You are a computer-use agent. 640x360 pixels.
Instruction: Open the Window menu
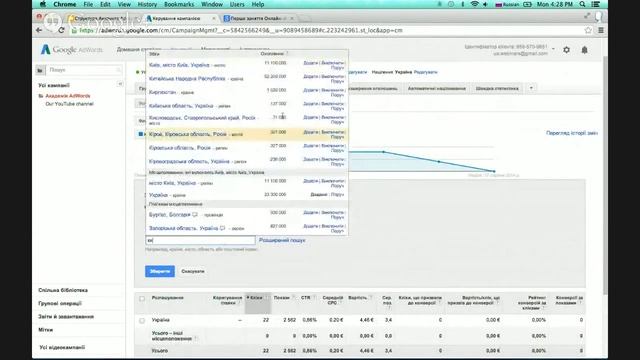[212, 4]
